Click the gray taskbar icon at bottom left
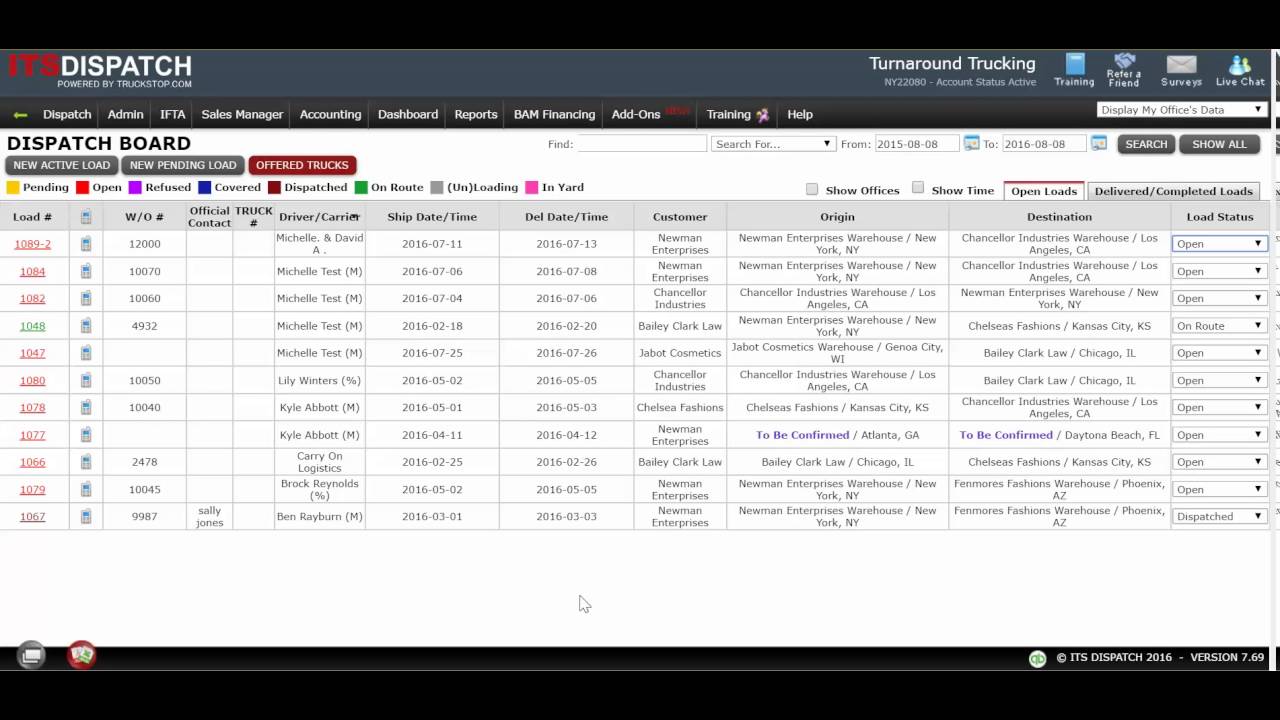Image resolution: width=1280 pixels, height=720 pixels. click(x=31, y=655)
